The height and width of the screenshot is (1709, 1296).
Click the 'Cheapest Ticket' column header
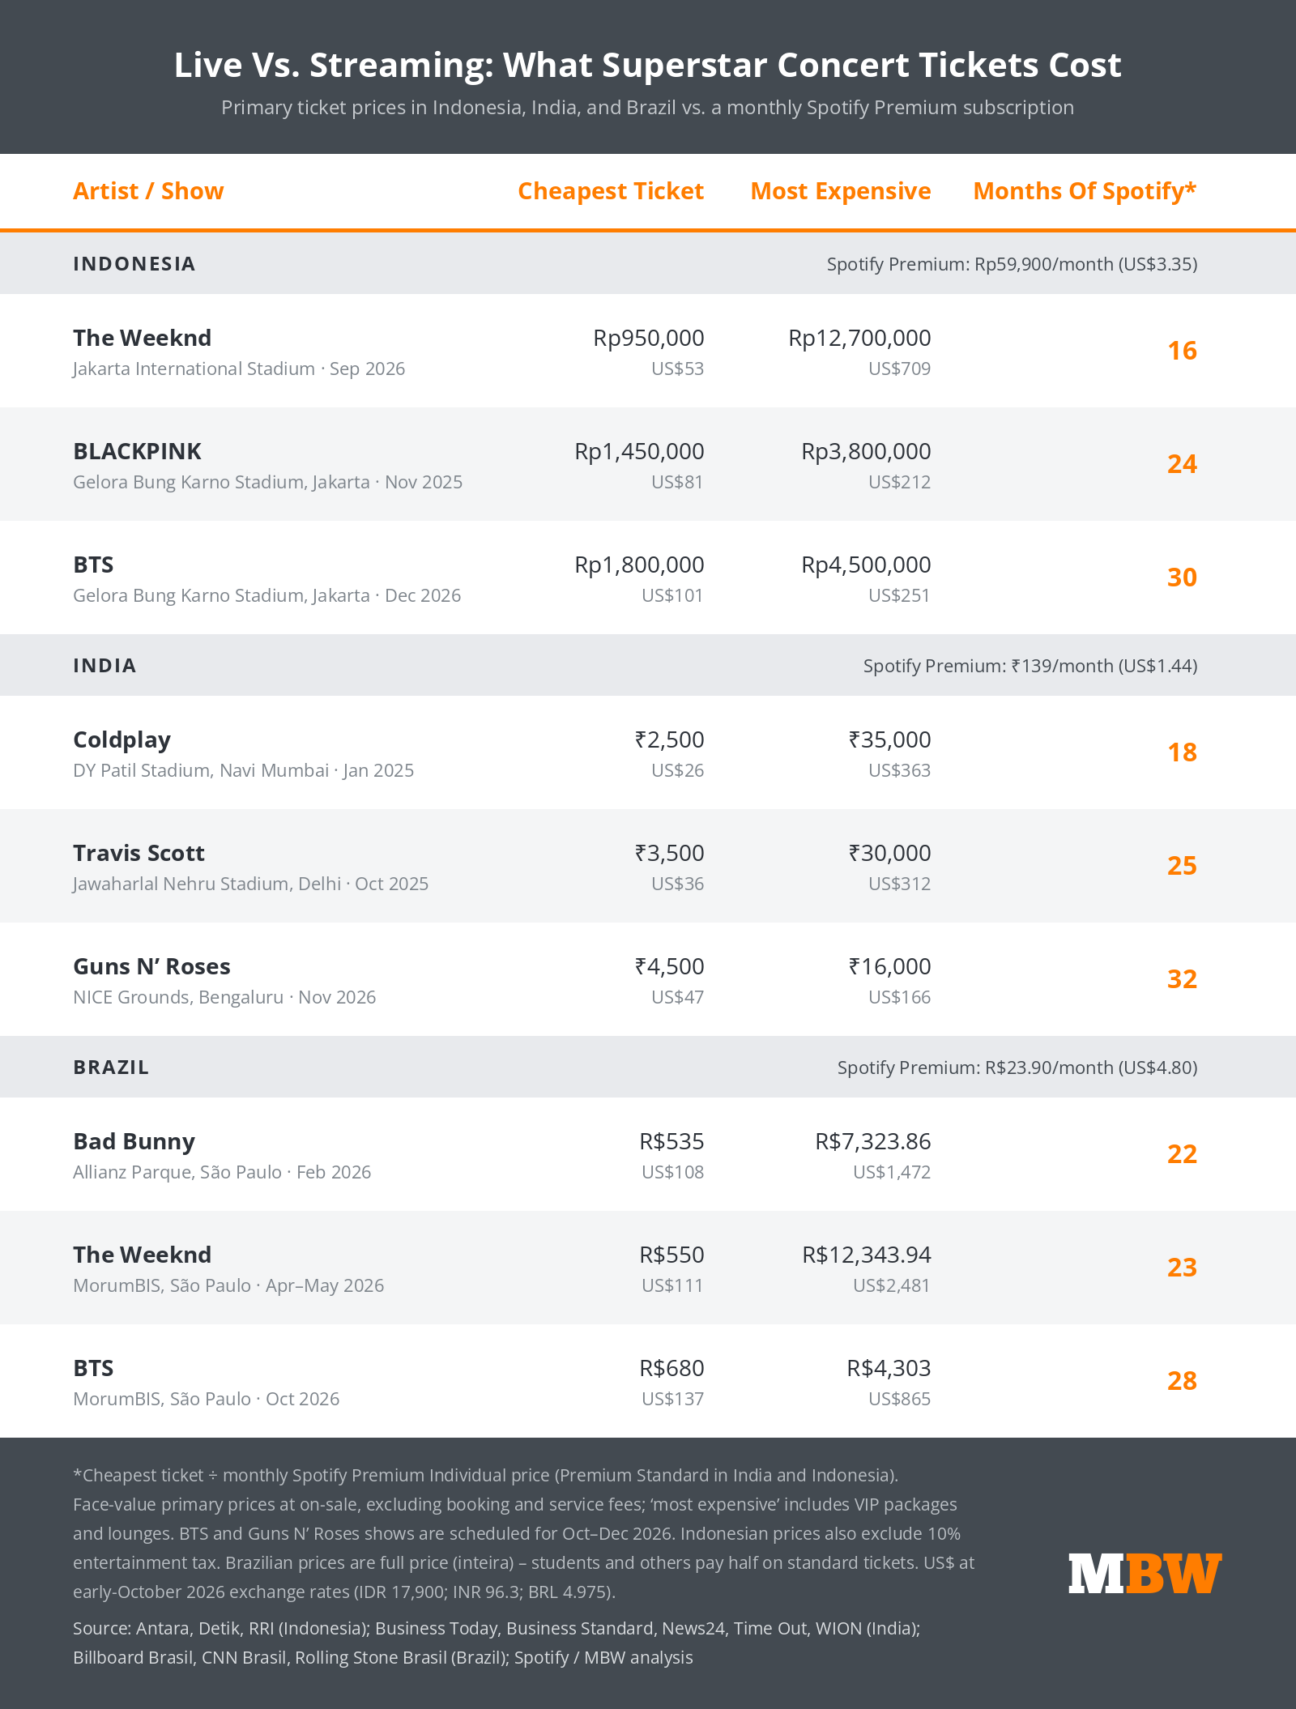pos(610,191)
